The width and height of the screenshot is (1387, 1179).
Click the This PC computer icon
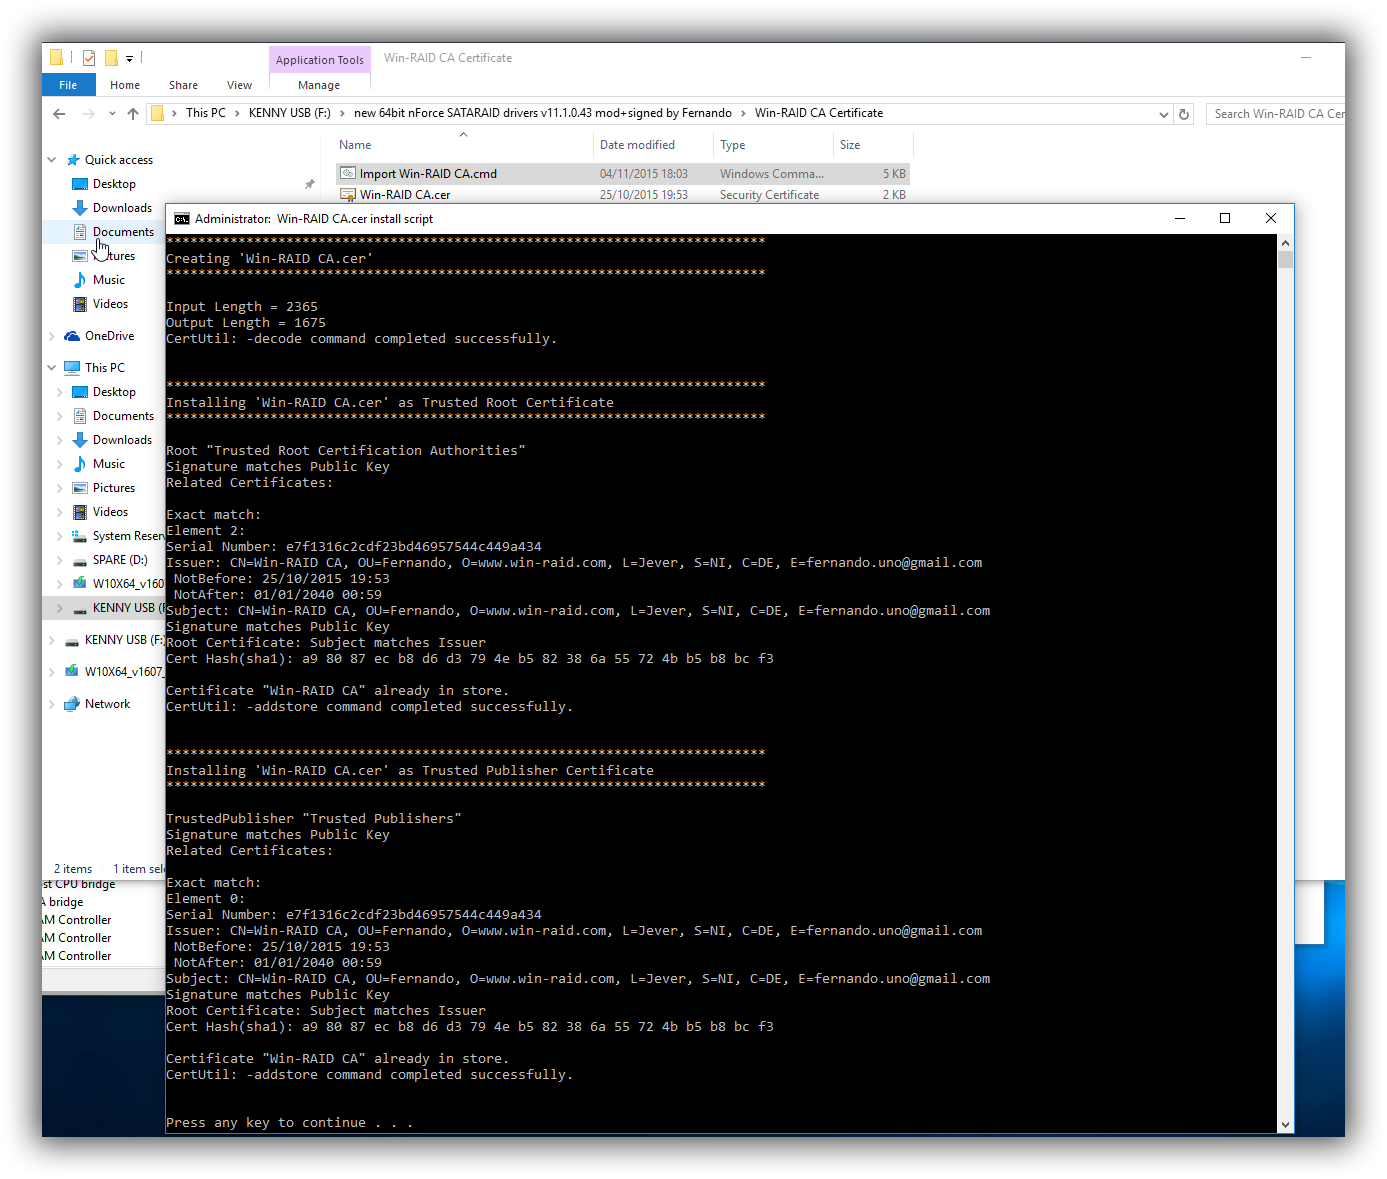coord(72,368)
